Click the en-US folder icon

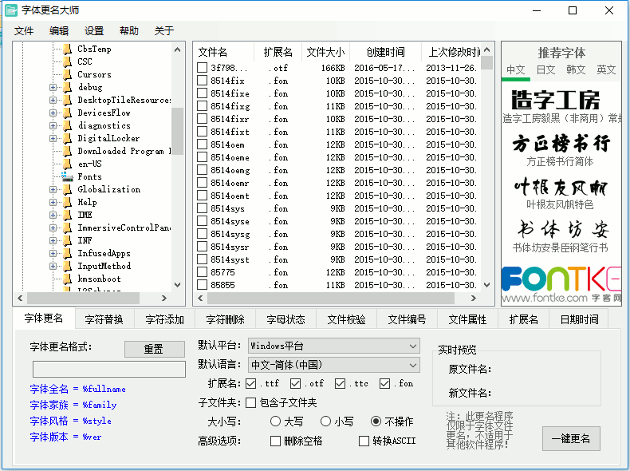pyautogui.click(x=68, y=164)
